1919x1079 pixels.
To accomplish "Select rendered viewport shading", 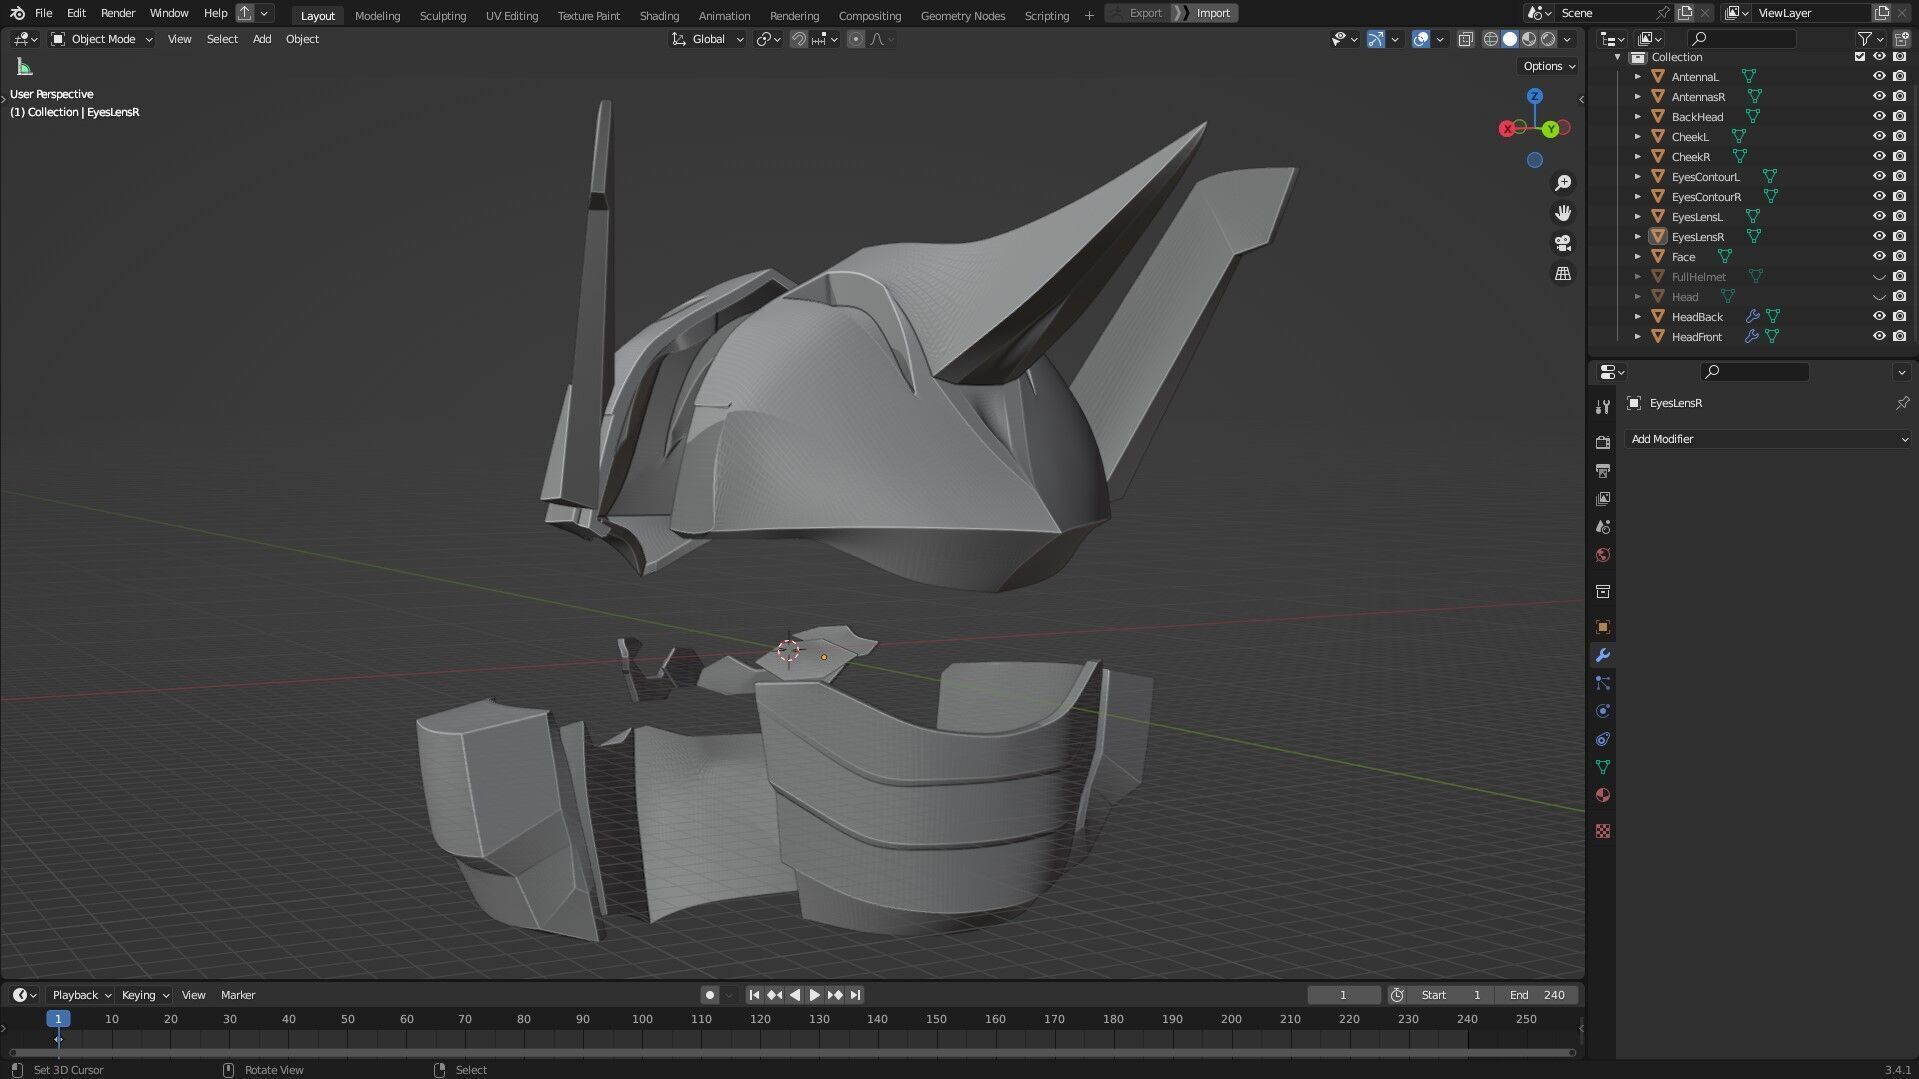I will [1548, 39].
